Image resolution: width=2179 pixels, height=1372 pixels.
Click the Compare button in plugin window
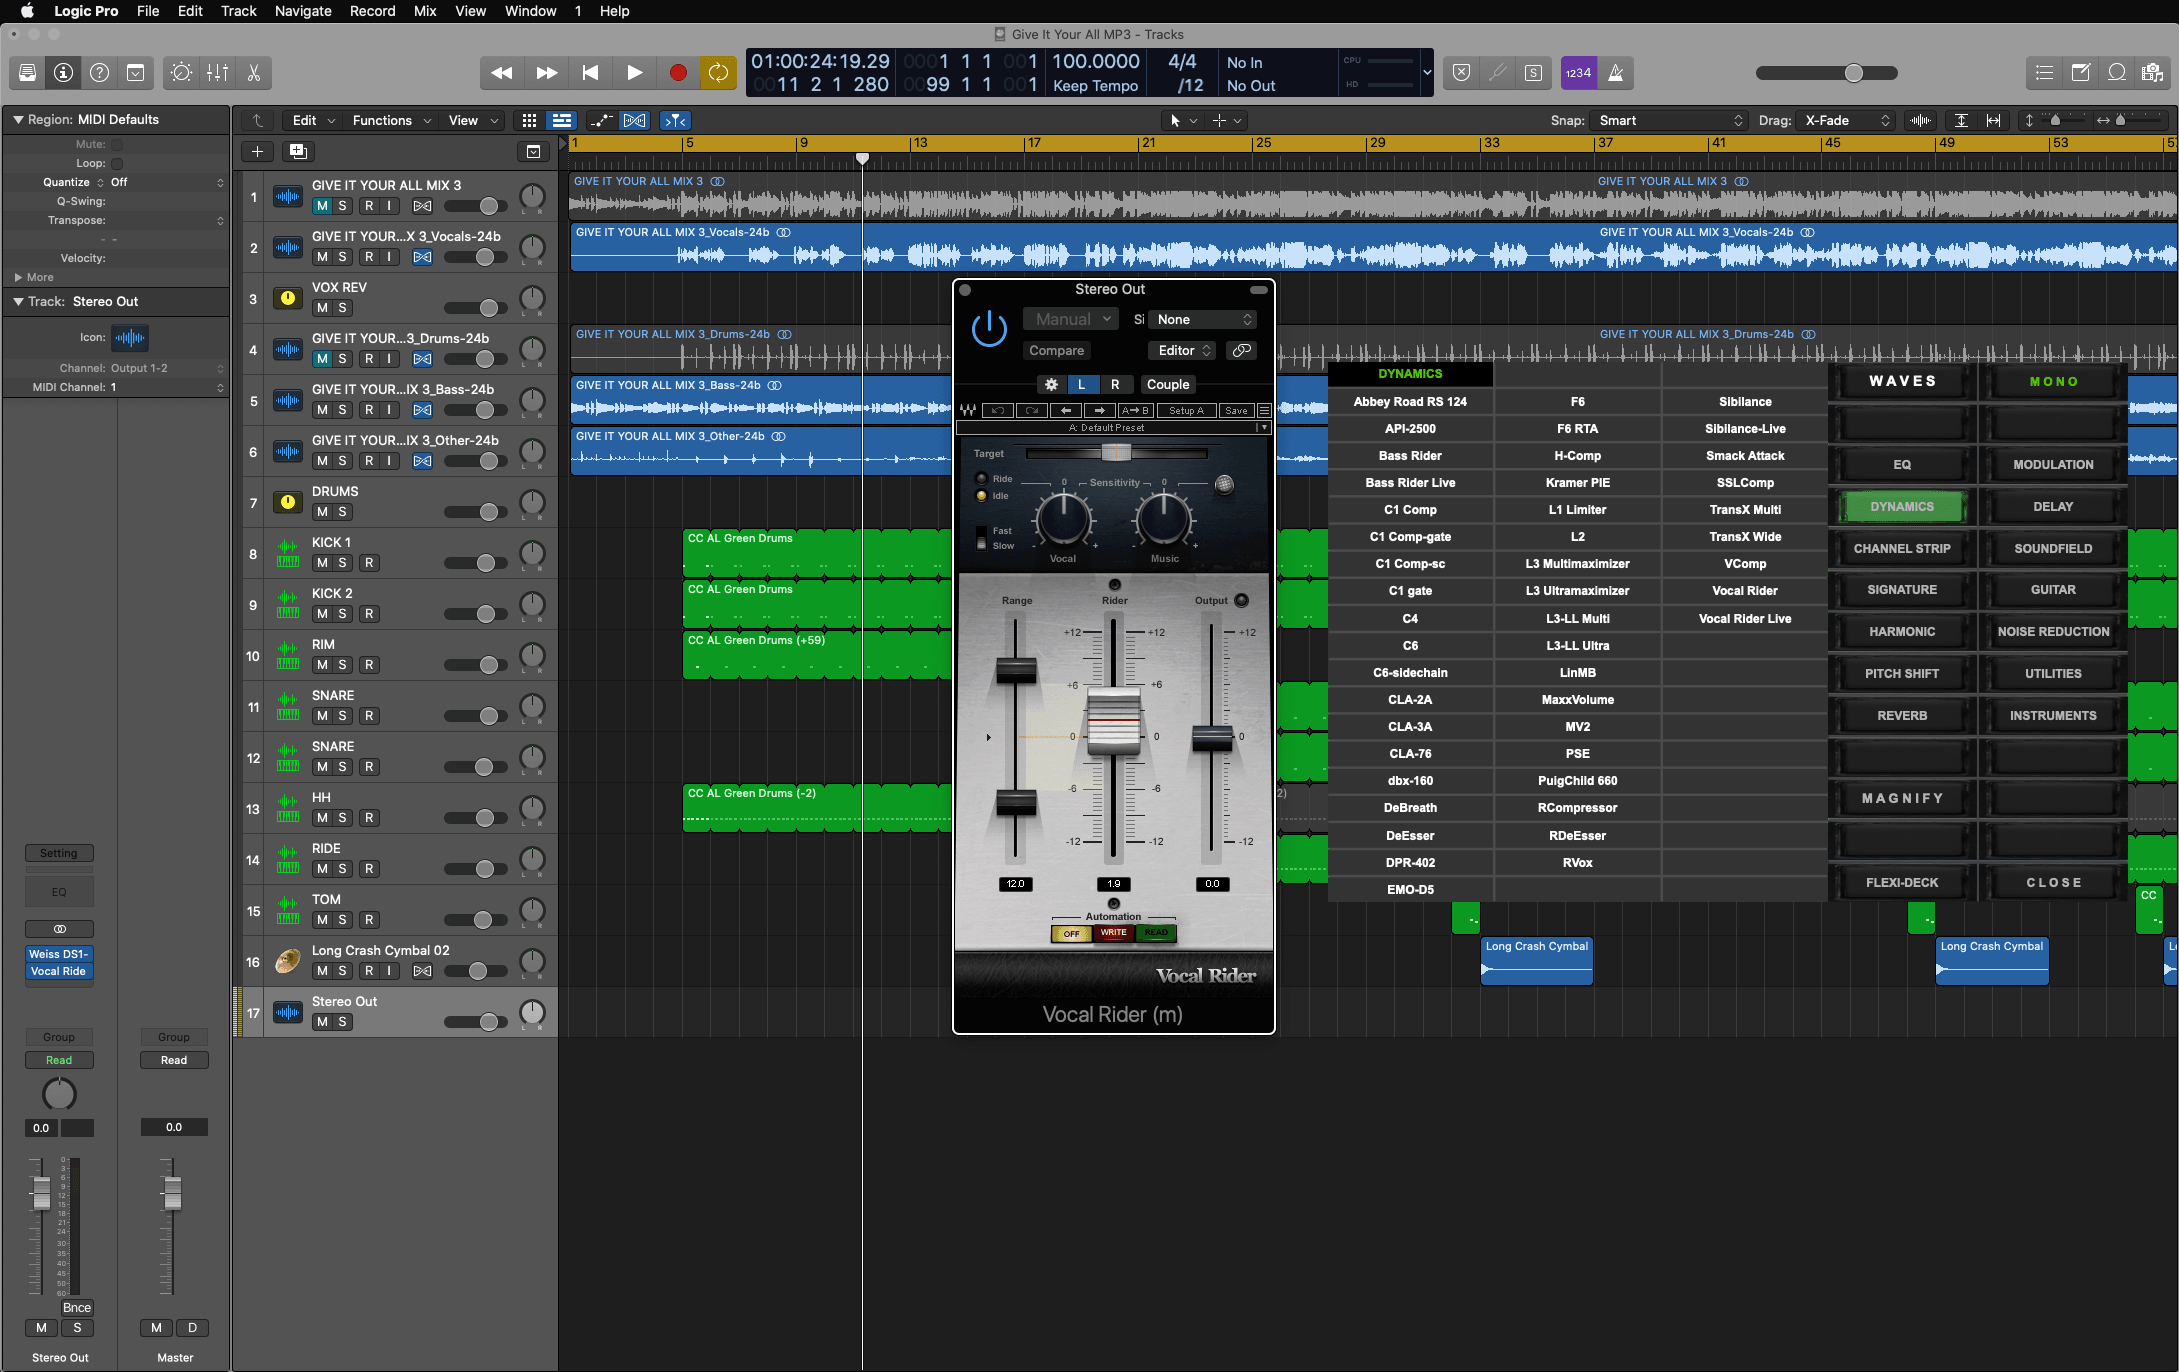1056,351
